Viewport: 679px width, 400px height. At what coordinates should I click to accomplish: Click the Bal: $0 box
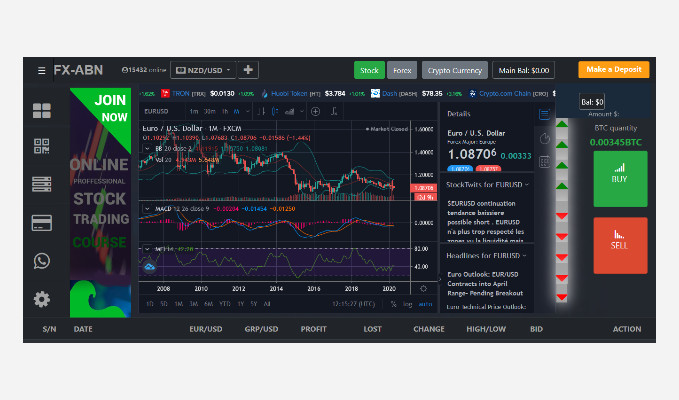click(592, 102)
